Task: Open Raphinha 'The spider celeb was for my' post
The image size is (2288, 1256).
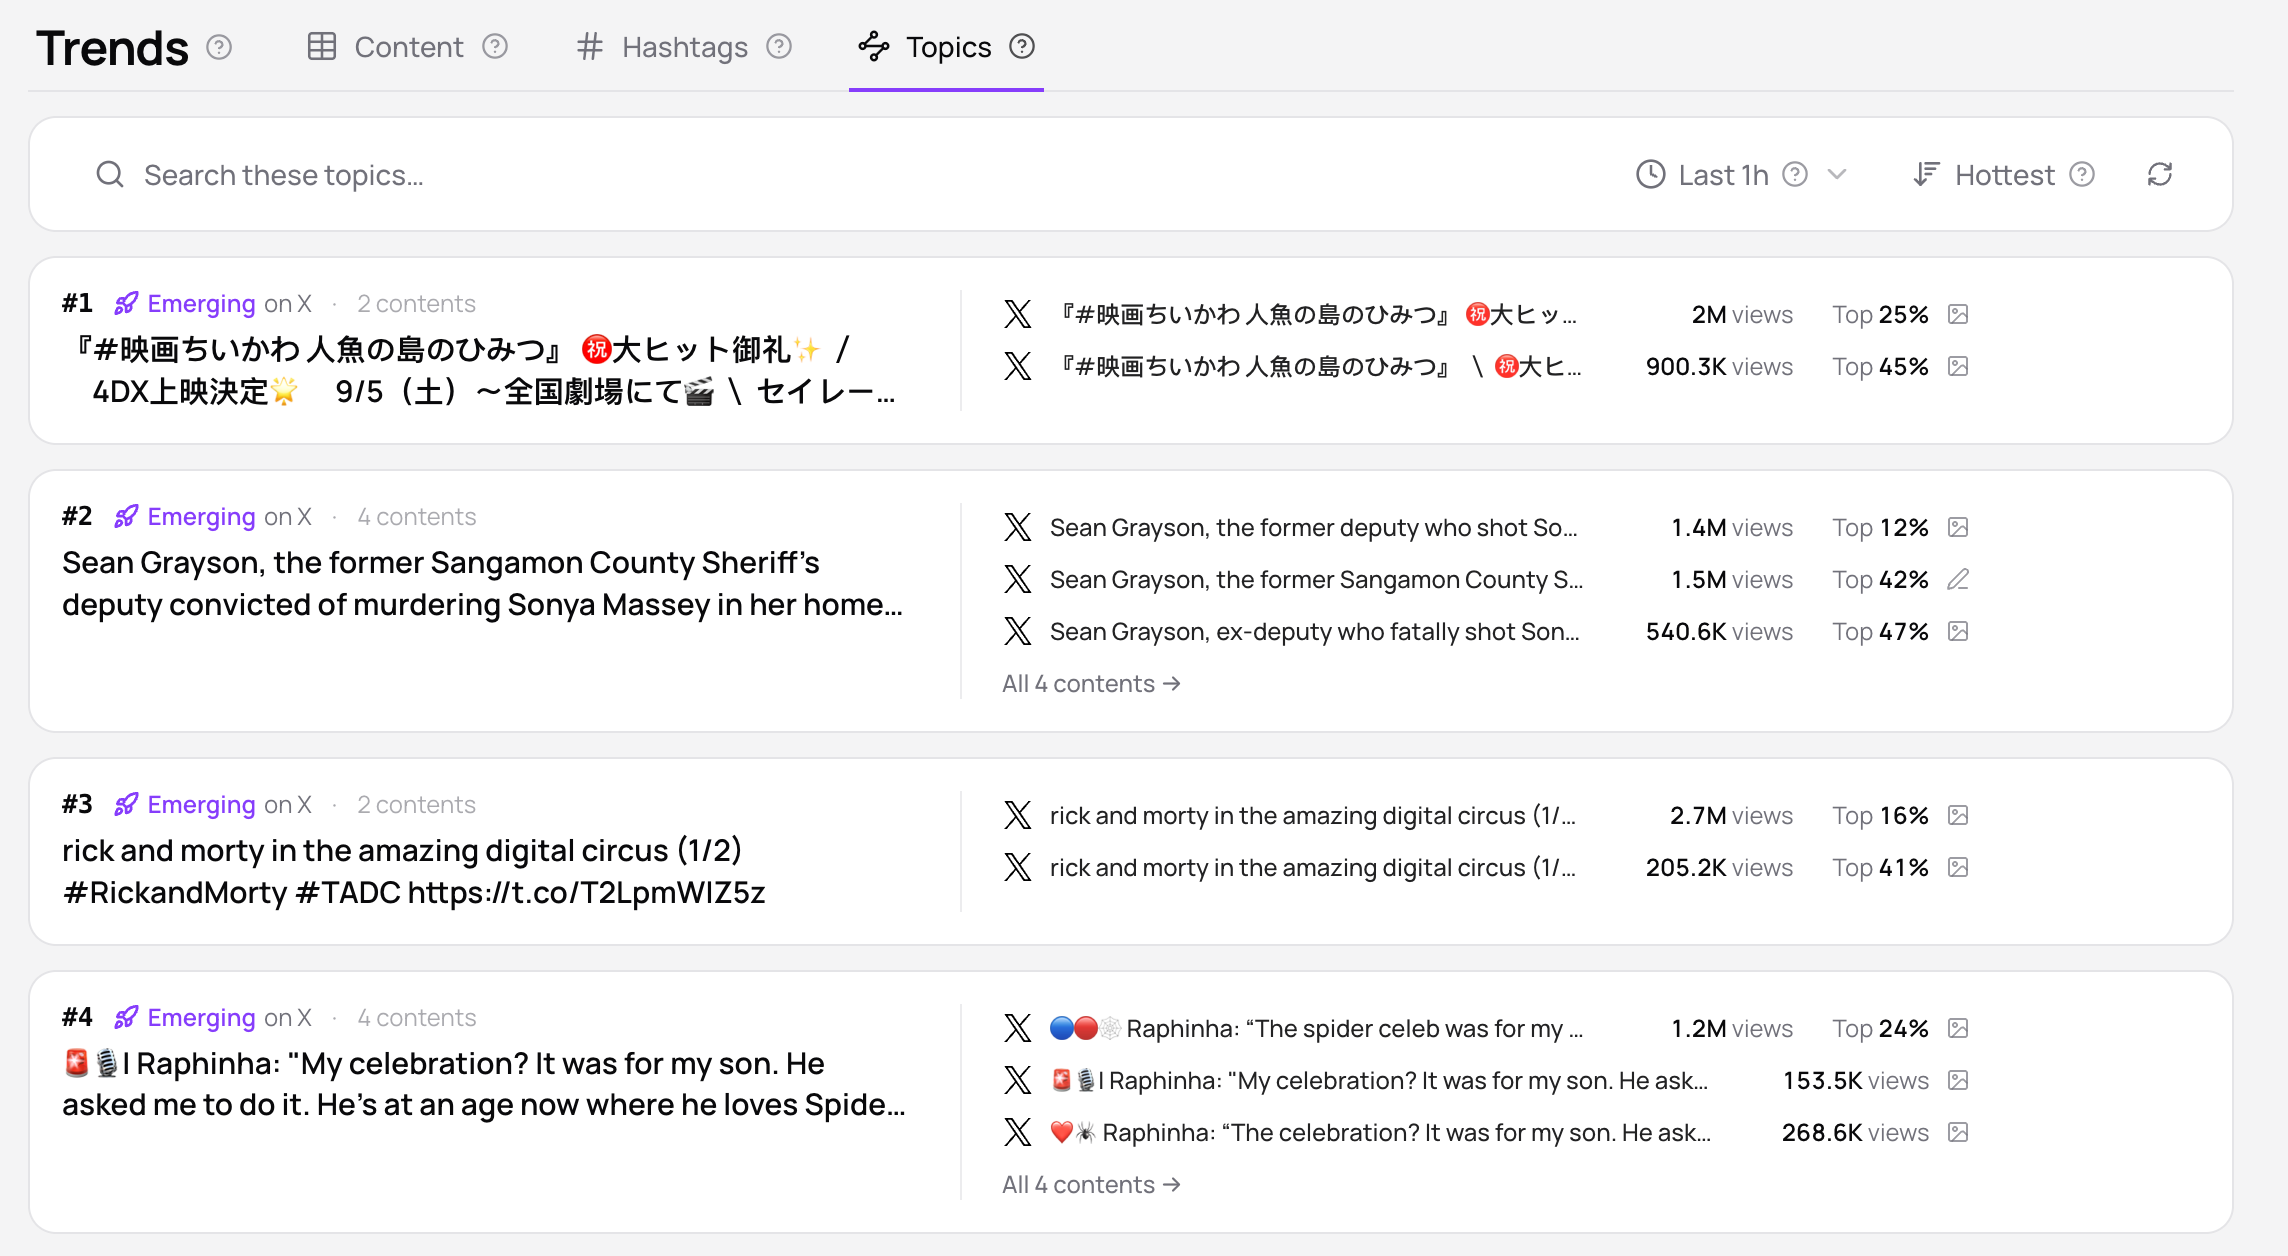Action: (x=1316, y=1028)
